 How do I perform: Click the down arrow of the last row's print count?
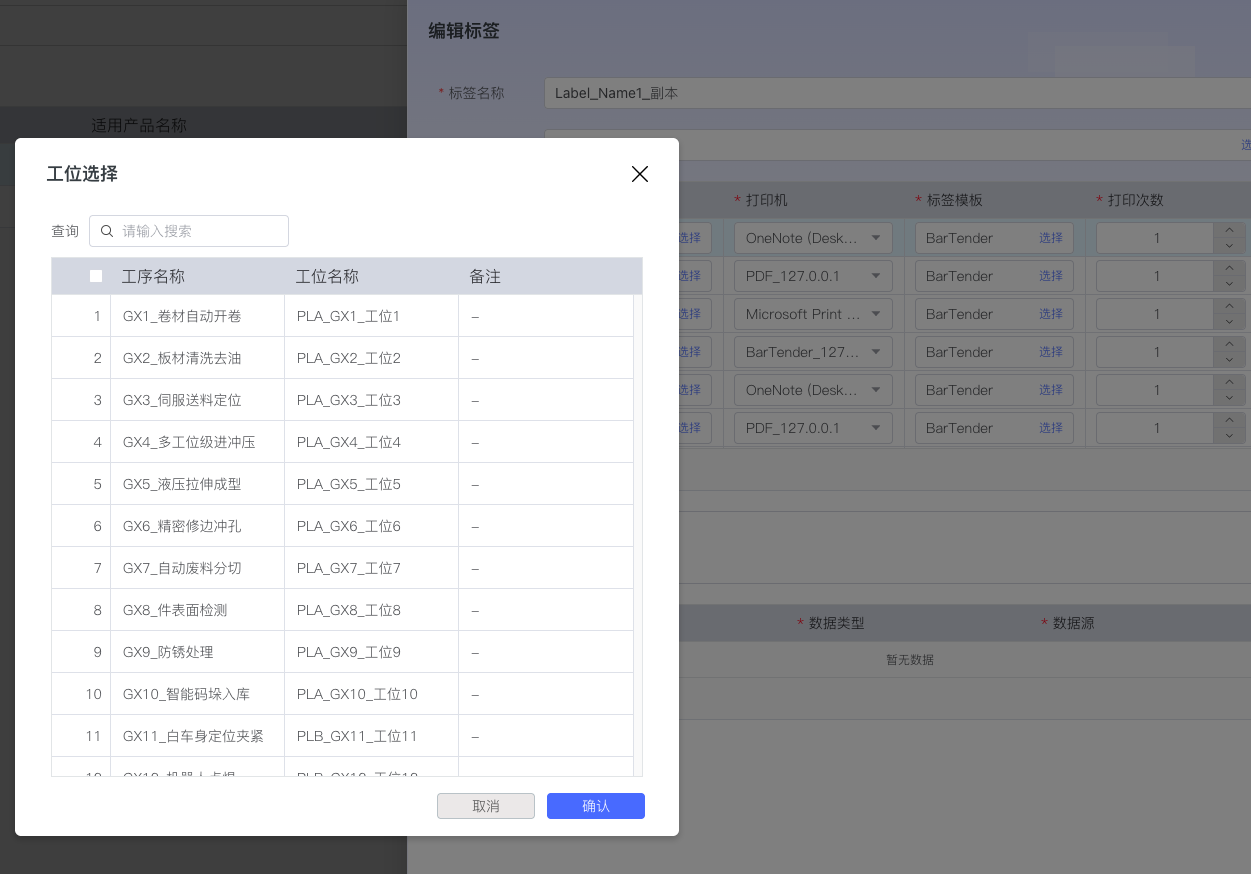click(x=1229, y=436)
